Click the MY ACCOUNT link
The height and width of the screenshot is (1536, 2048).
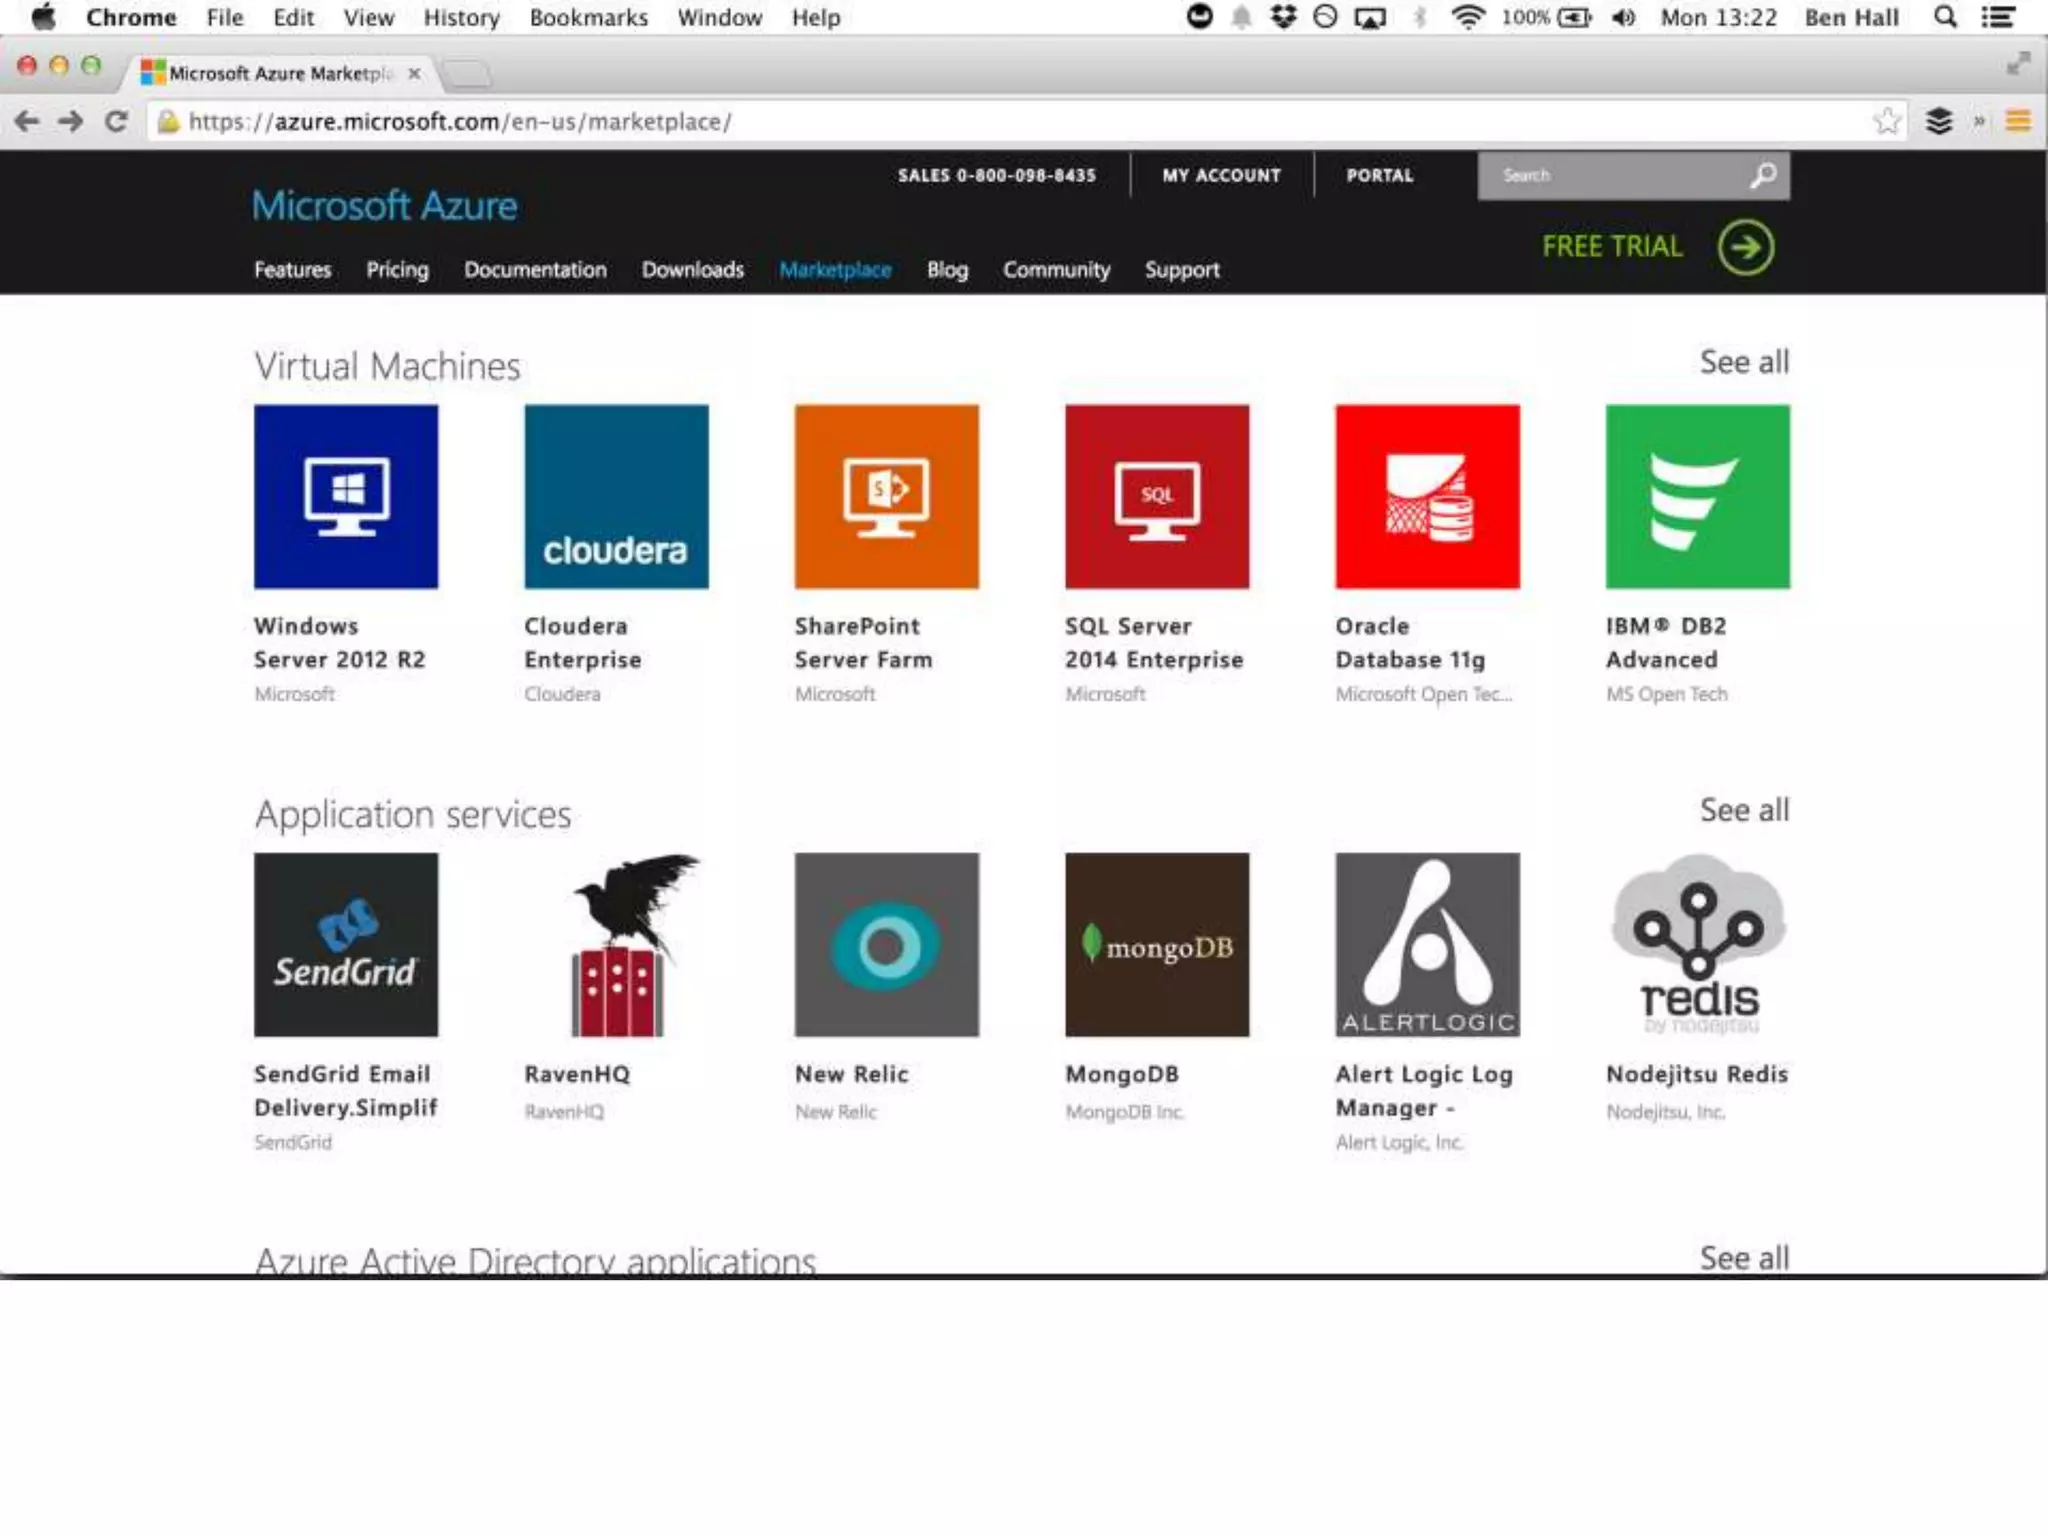pyautogui.click(x=1221, y=175)
